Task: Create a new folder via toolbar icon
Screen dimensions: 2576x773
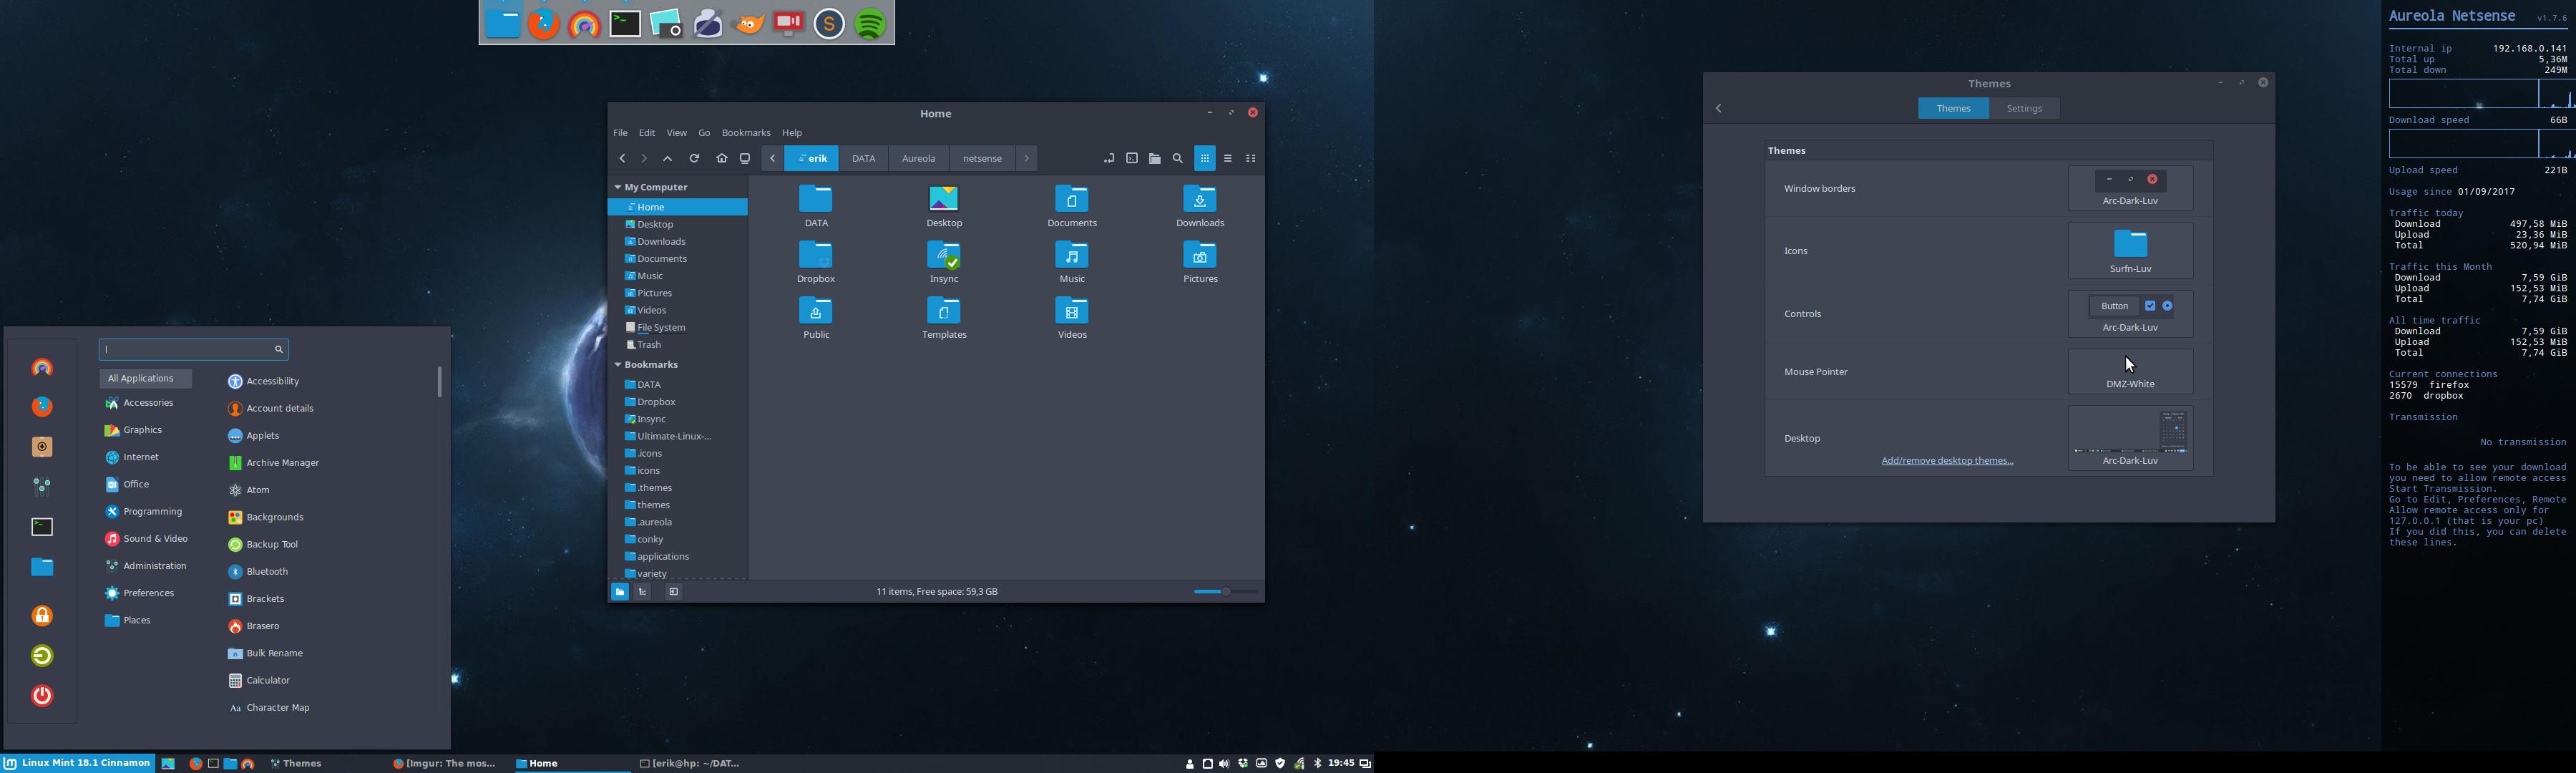Action: pyautogui.click(x=1155, y=159)
